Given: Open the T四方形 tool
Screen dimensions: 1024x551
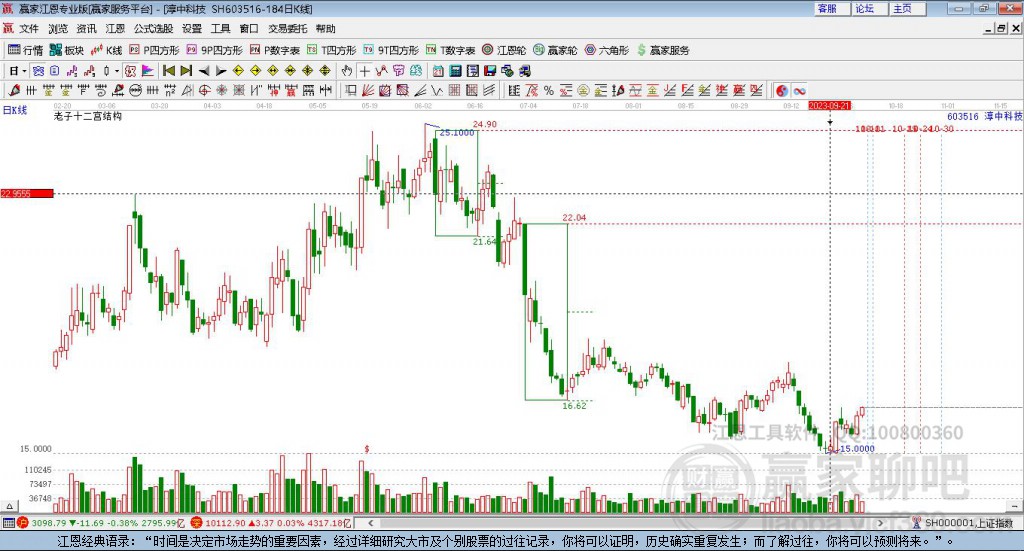Looking at the screenshot, I should 332,50.
